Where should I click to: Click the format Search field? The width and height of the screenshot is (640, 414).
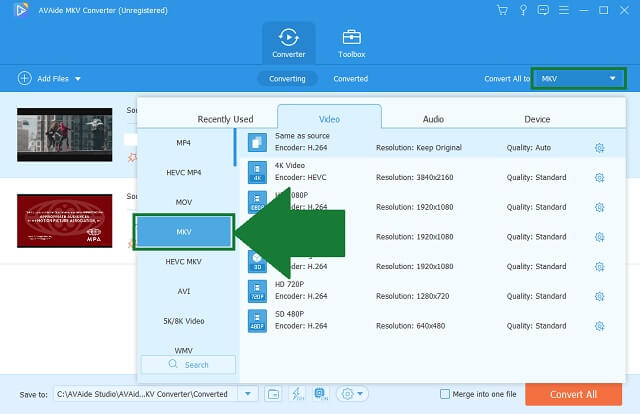tap(189, 364)
